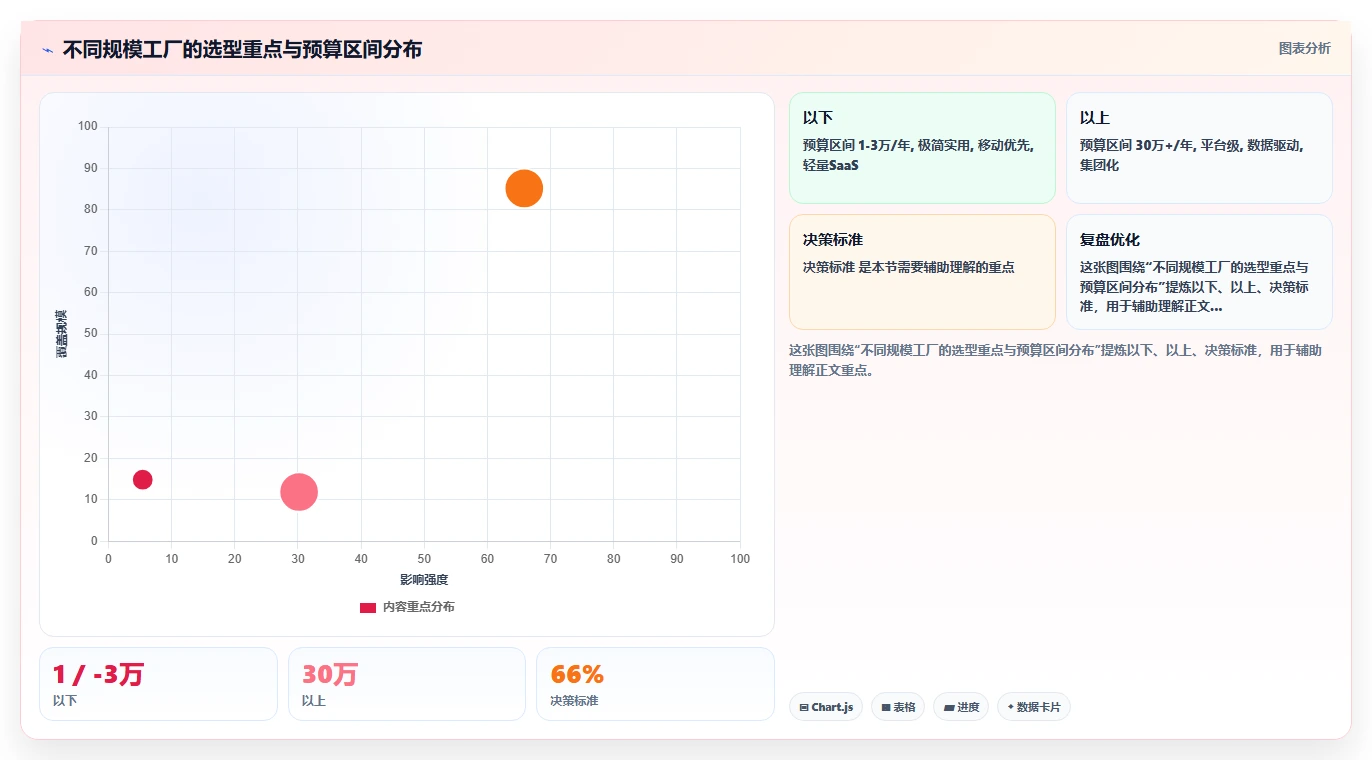The height and width of the screenshot is (760, 1372).
Task: Open the 表格 tag
Action: [x=898, y=707]
